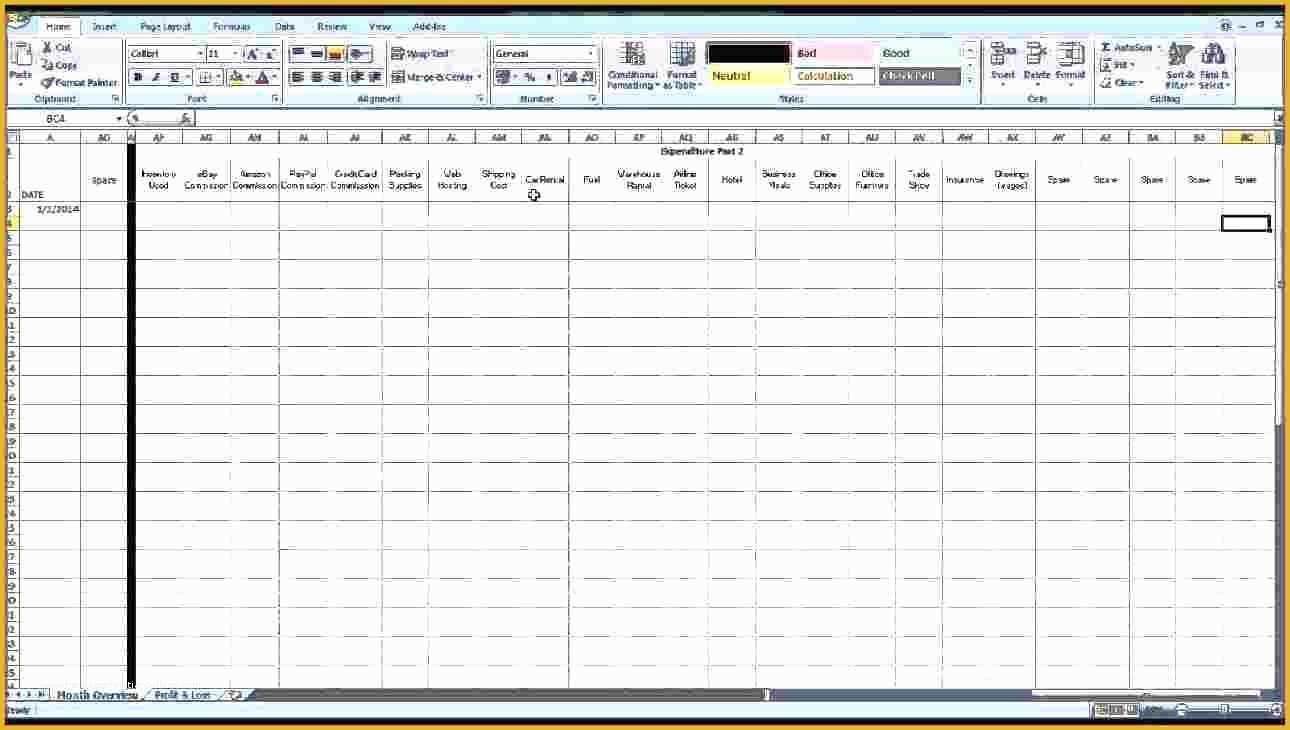The image size is (1290, 730).
Task: Open the Profit & Loss sheet tab
Action: pyautogui.click(x=183, y=695)
